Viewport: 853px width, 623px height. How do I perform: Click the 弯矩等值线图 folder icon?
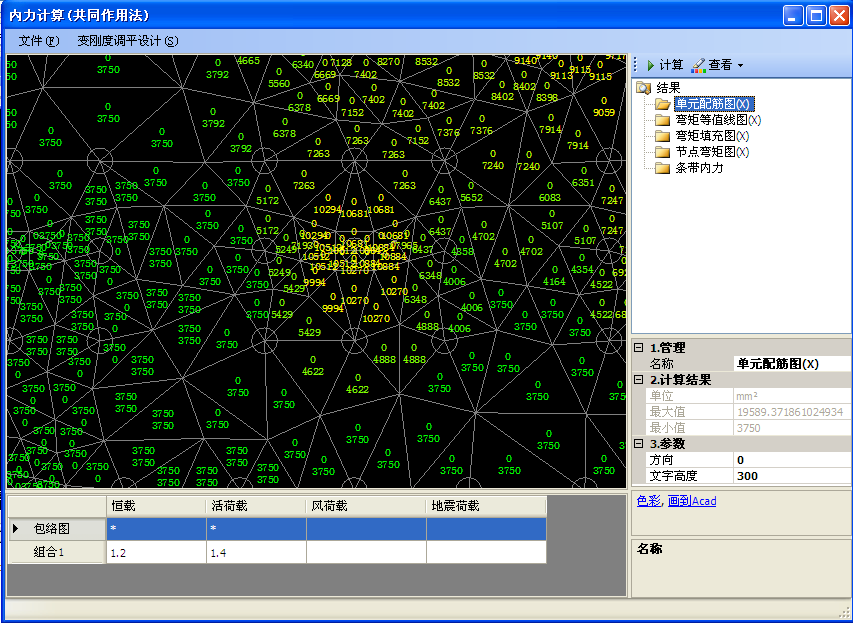click(663, 120)
